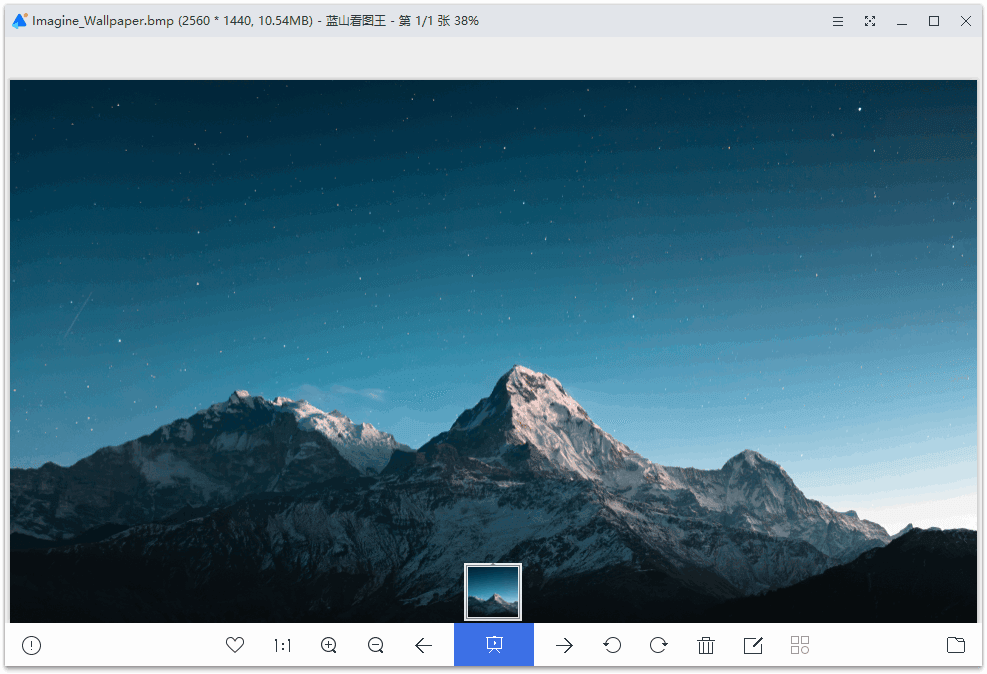
Task: Zoom out with the minus magnifier
Action: tap(376, 646)
